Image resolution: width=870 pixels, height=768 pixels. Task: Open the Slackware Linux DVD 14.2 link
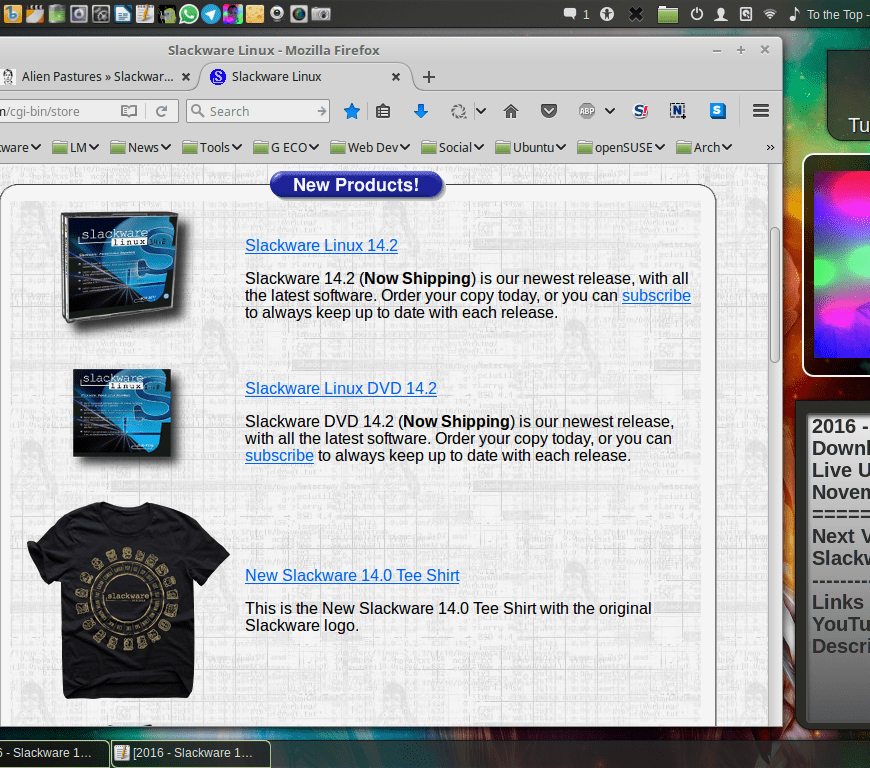pos(341,388)
